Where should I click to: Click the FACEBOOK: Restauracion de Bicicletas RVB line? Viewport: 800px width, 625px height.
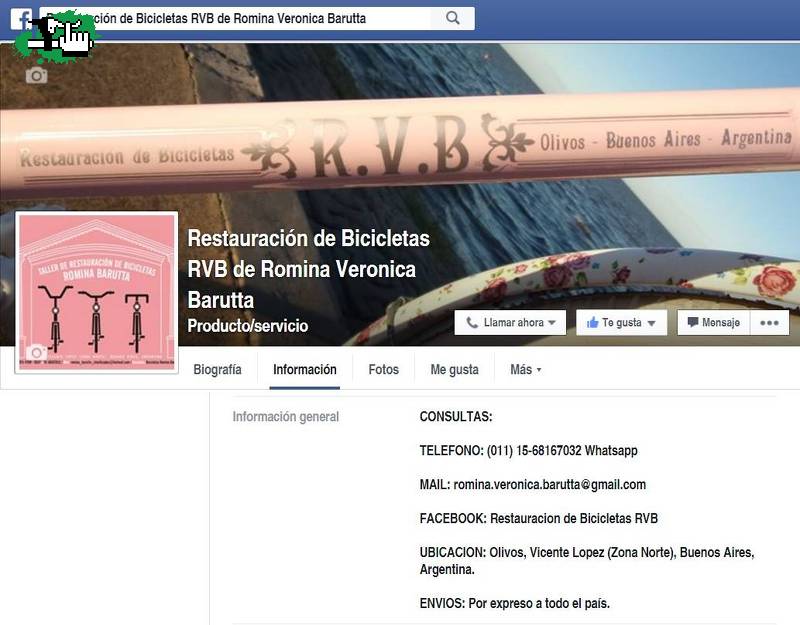539,518
